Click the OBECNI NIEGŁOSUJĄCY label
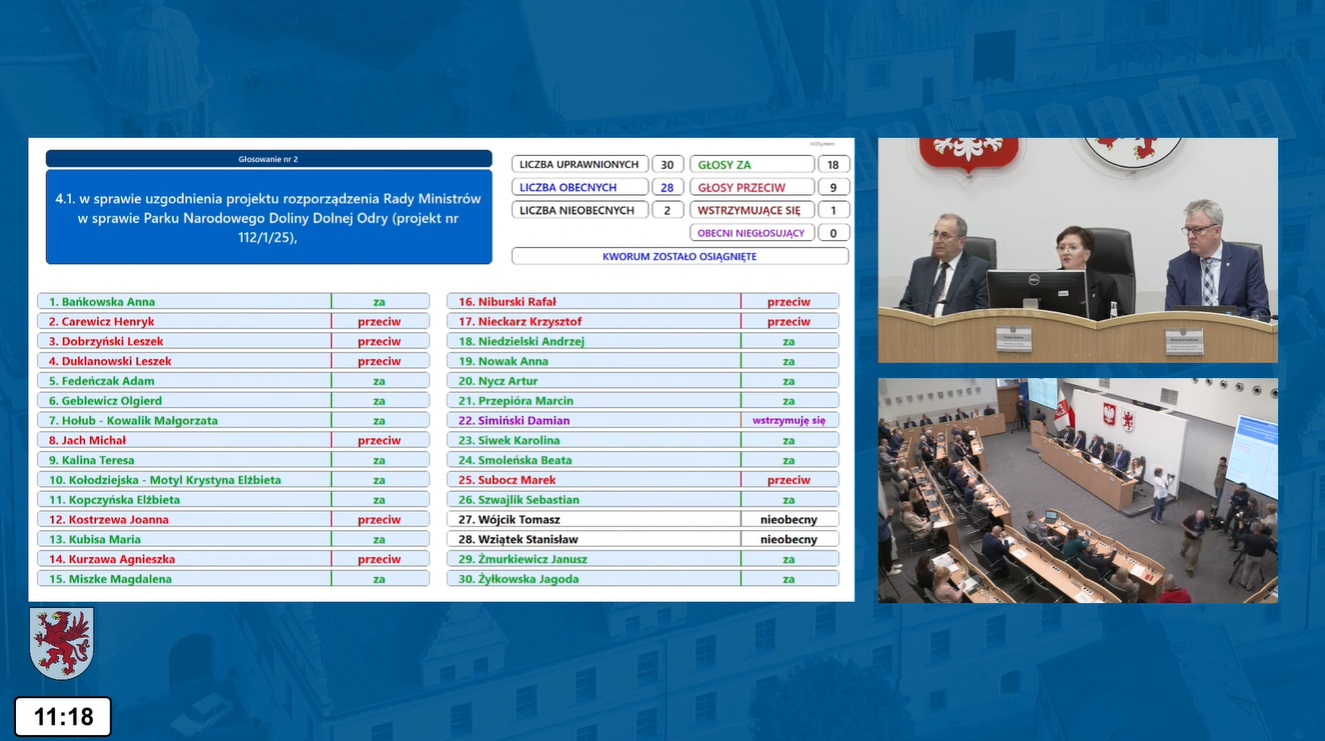 pyautogui.click(x=752, y=233)
